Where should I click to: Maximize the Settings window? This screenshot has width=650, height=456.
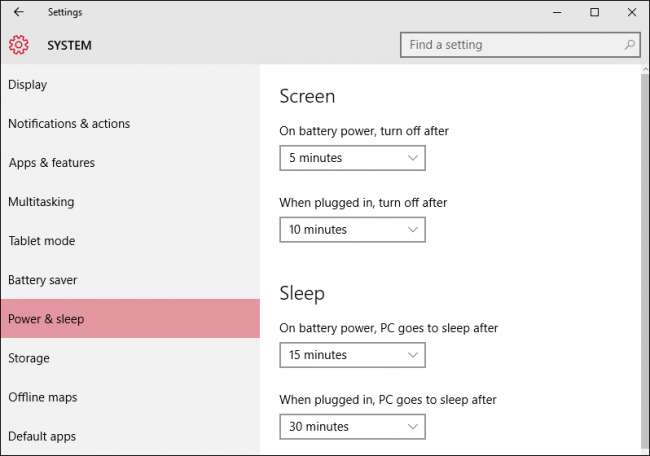click(594, 12)
